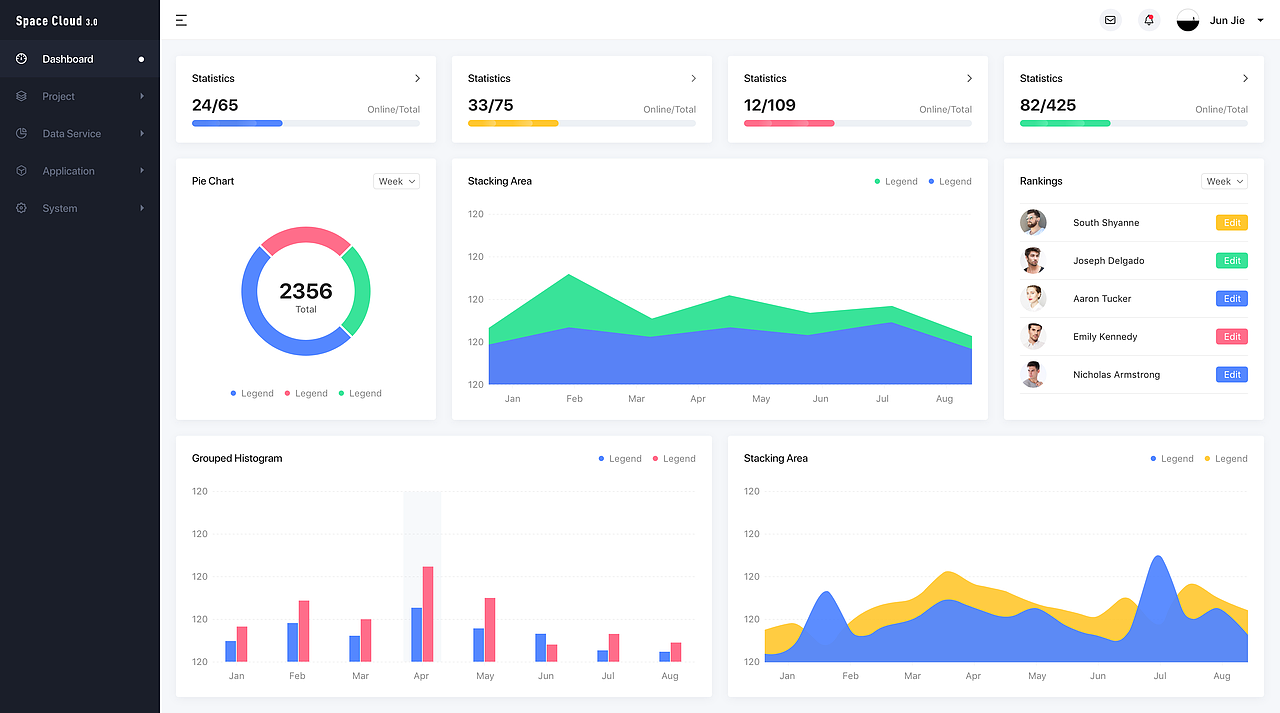Toggle blue Legend in bottom Stacking Area
Screen dimensions: 1280x713
click(1172, 458)
